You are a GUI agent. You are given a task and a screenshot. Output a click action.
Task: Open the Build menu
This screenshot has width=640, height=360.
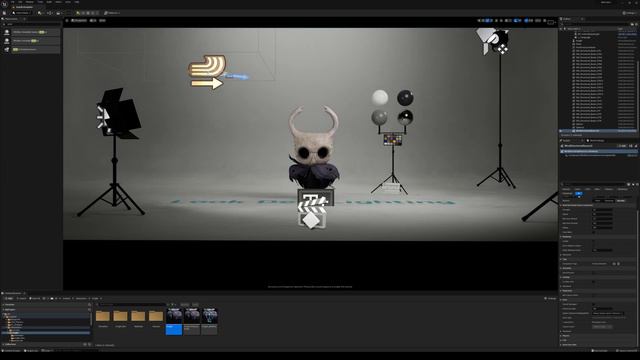click(x=49, y=2)
